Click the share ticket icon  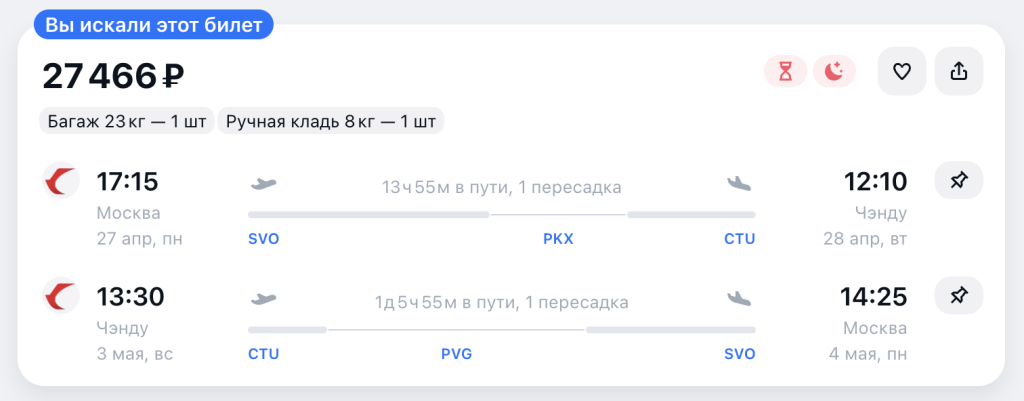pos(958,72)
